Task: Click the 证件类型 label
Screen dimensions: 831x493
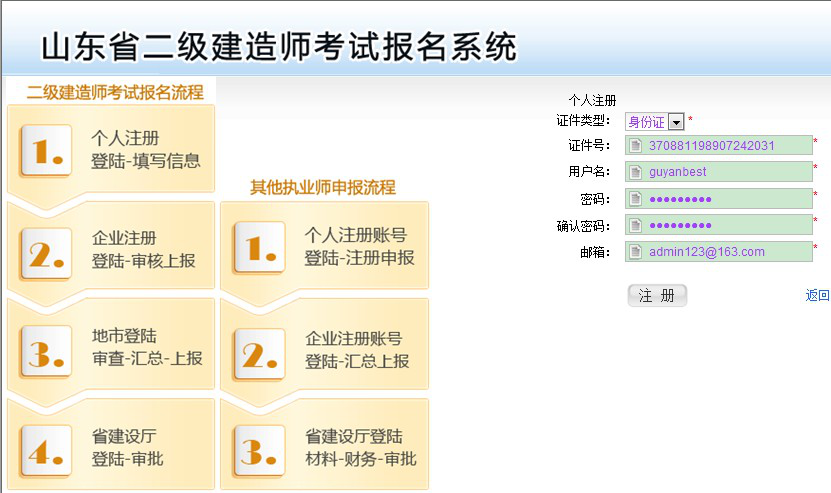Action: coord(583,121)
